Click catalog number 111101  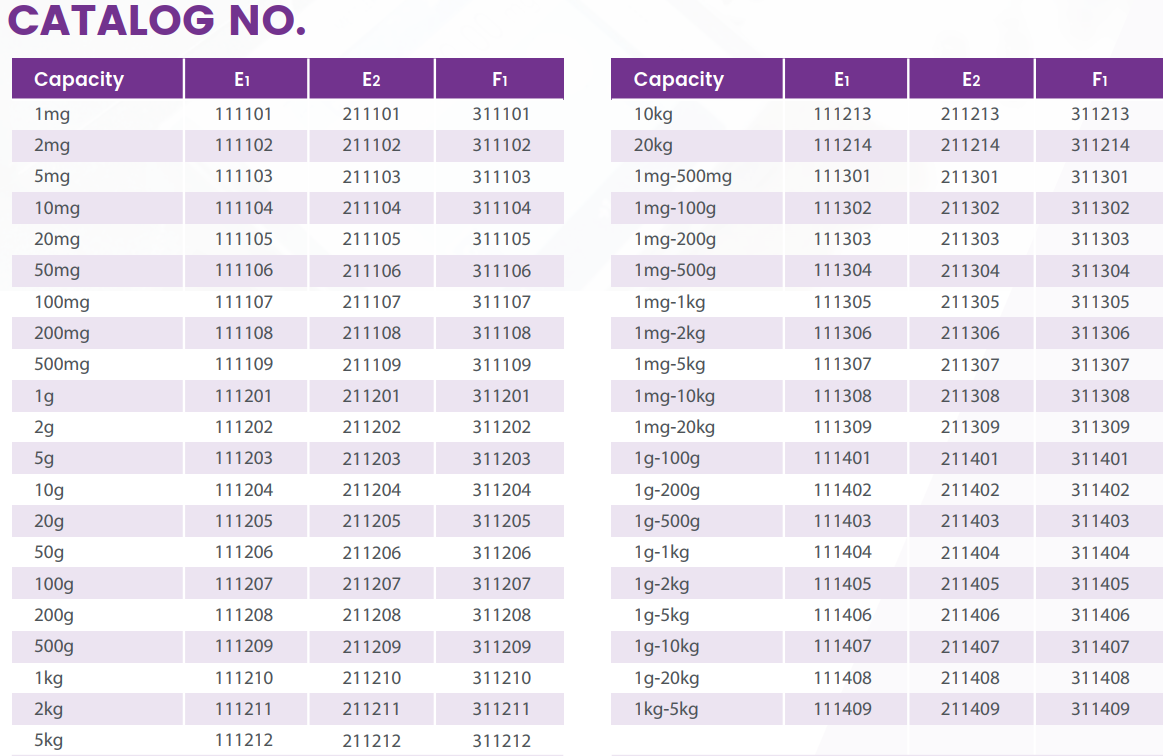pyautogui.click(x=243, y=114)
